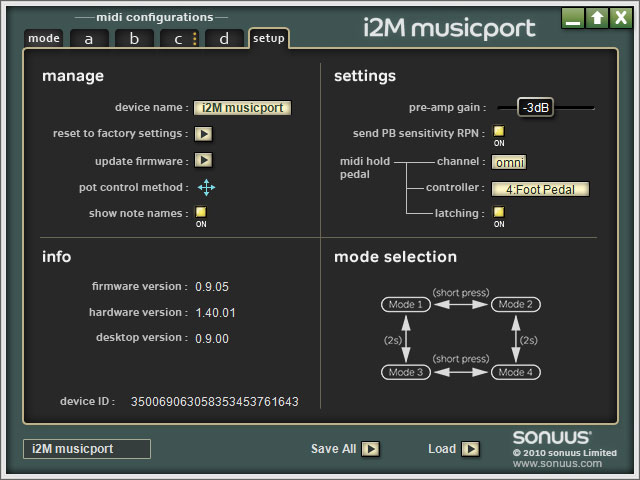Viewport: 640px width, 480px height.
Task: Click the www.sonuus.com link
Action: pos(557,464)
